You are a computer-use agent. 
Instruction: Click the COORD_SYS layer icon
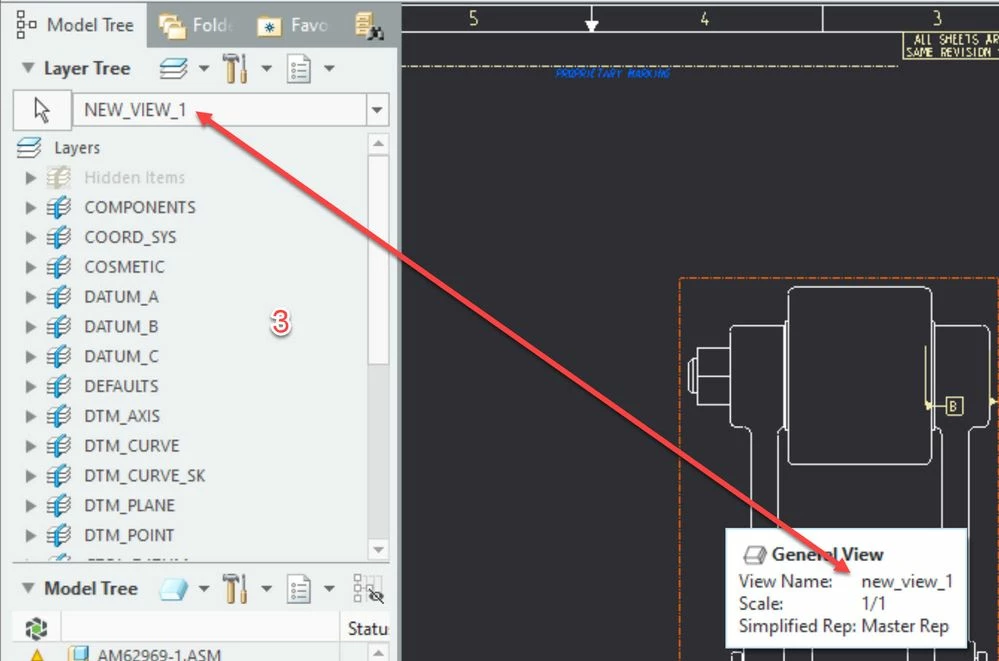[x=59, y=237]
